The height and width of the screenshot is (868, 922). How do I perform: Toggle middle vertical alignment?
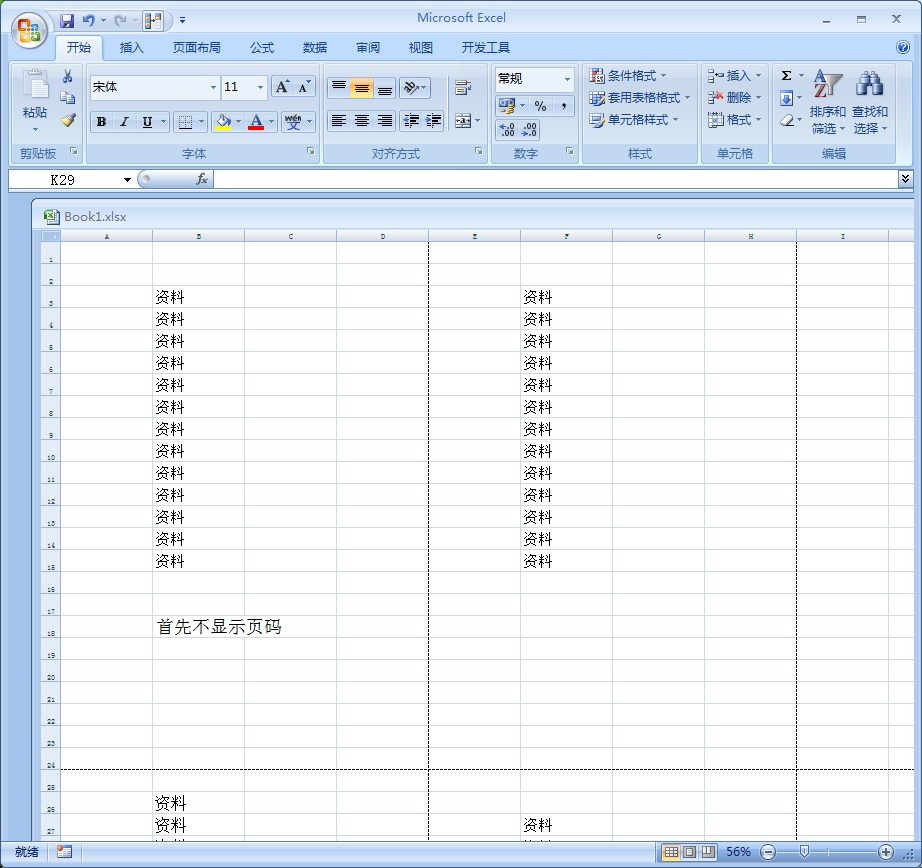[x=362, y=88]
